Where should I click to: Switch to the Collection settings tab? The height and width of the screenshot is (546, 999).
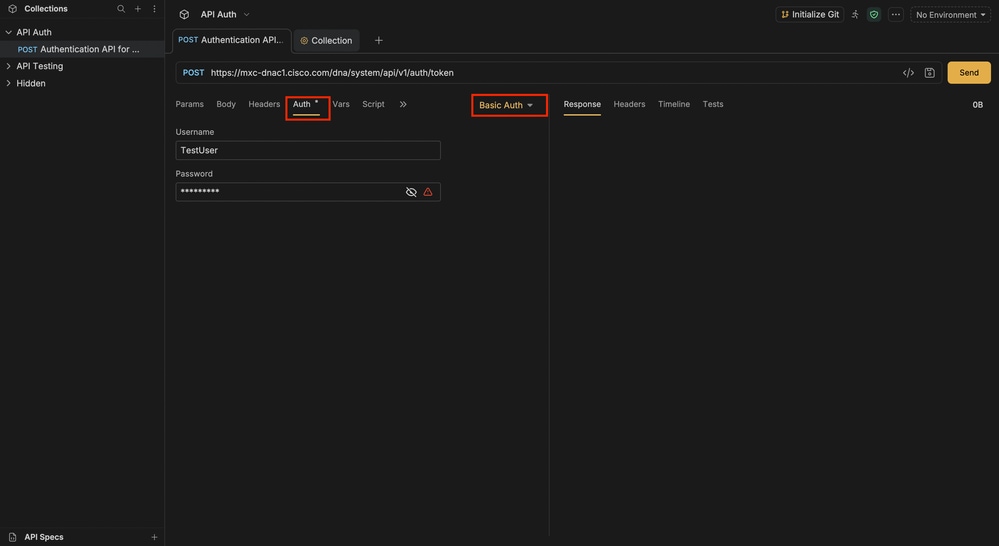pyautogui.click(x=326, y=40)
